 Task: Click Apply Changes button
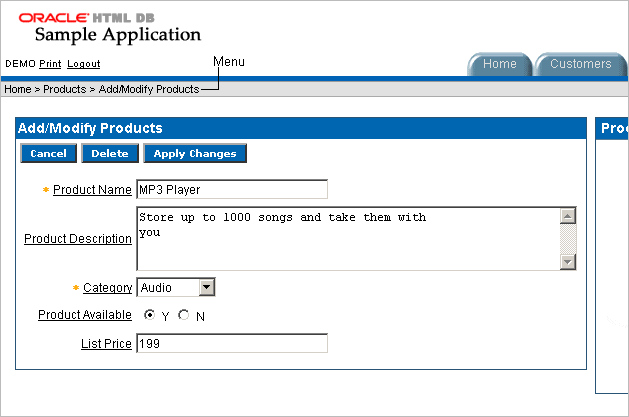(195, 154)
